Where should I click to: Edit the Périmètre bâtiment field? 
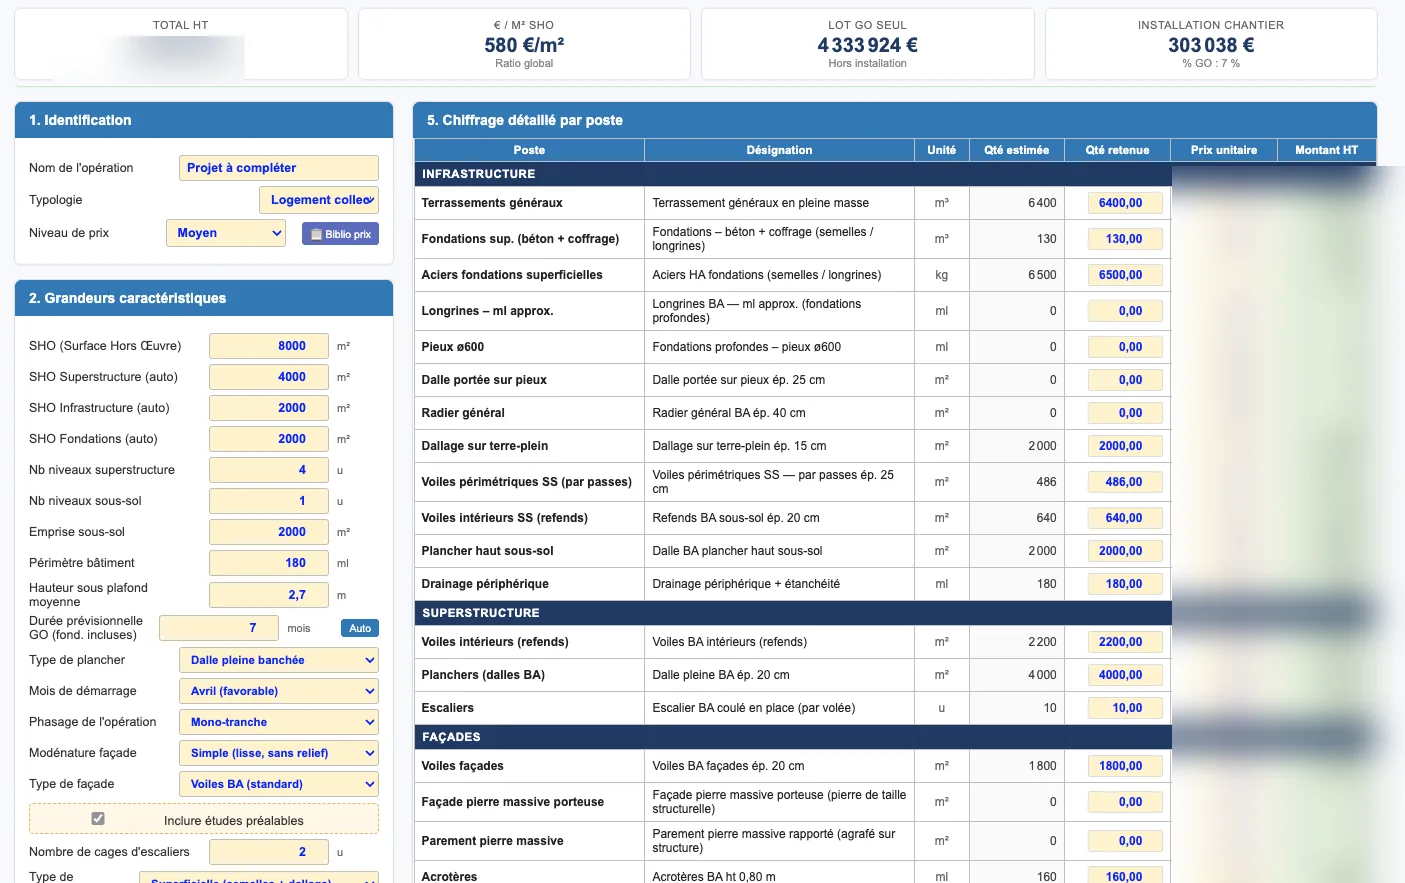click(x=269, y=563)
